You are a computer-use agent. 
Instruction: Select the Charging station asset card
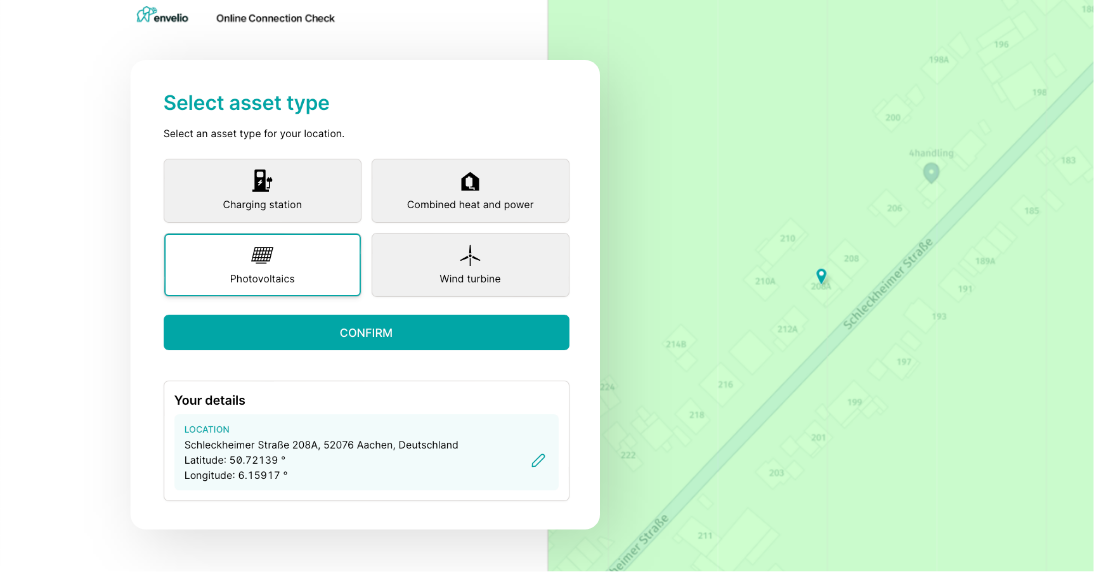pos(263,191)
